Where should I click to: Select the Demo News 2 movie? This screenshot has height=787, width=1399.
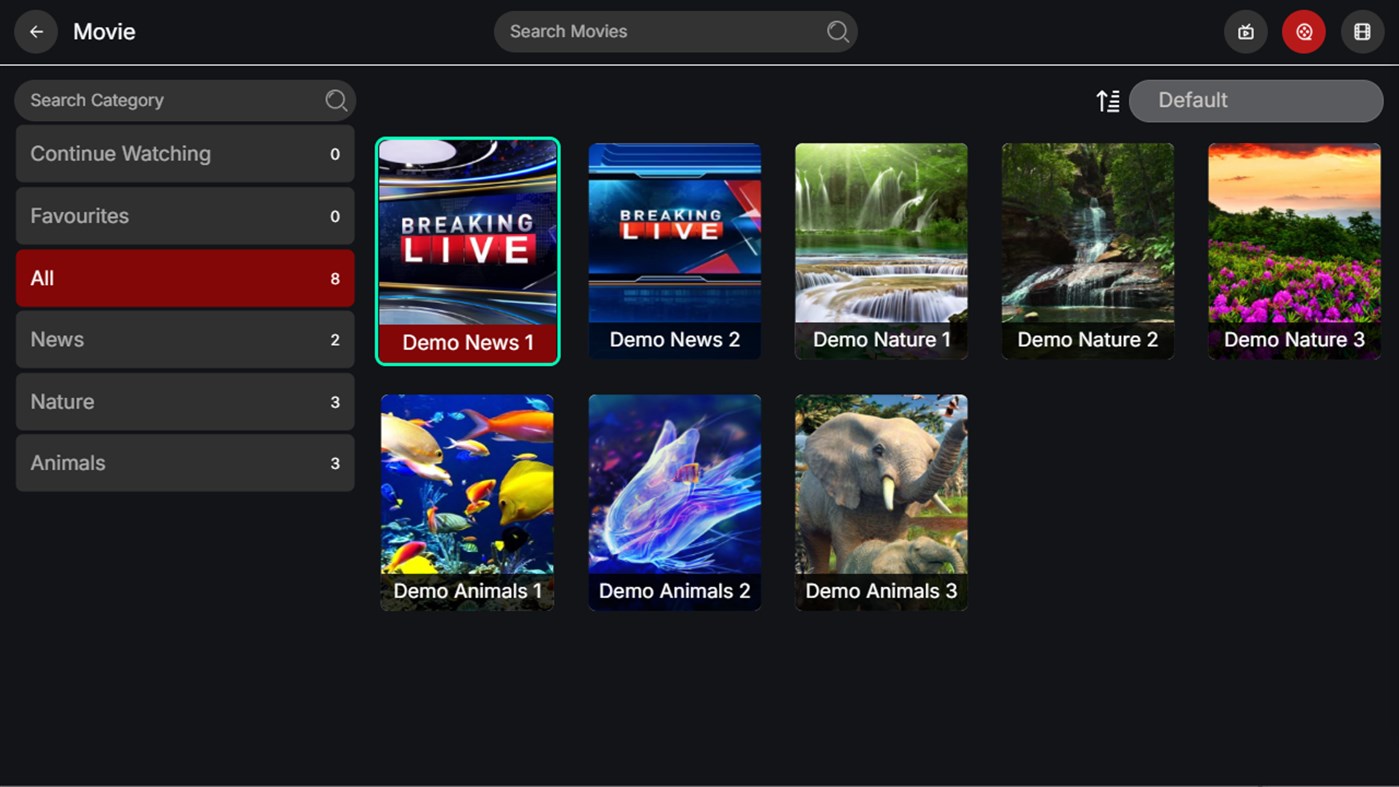click(674, 250)
